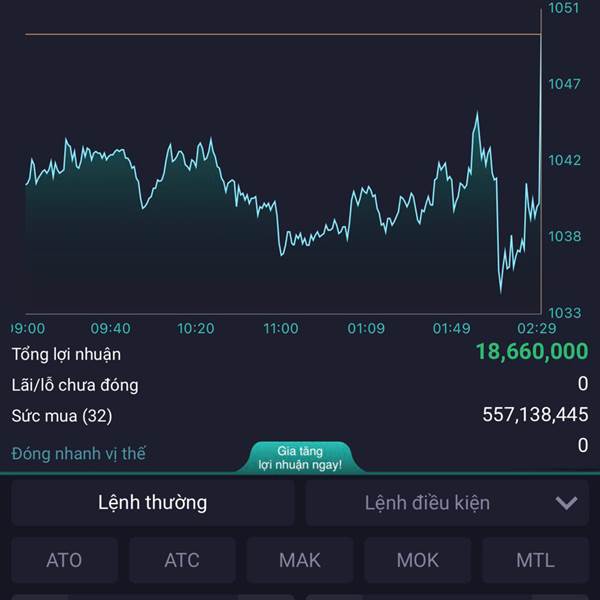Viewport: 600px width, 600px height.
Task: Tap the Lãi/lỗ chưa đóng label
Action: (x=75, y=385)
